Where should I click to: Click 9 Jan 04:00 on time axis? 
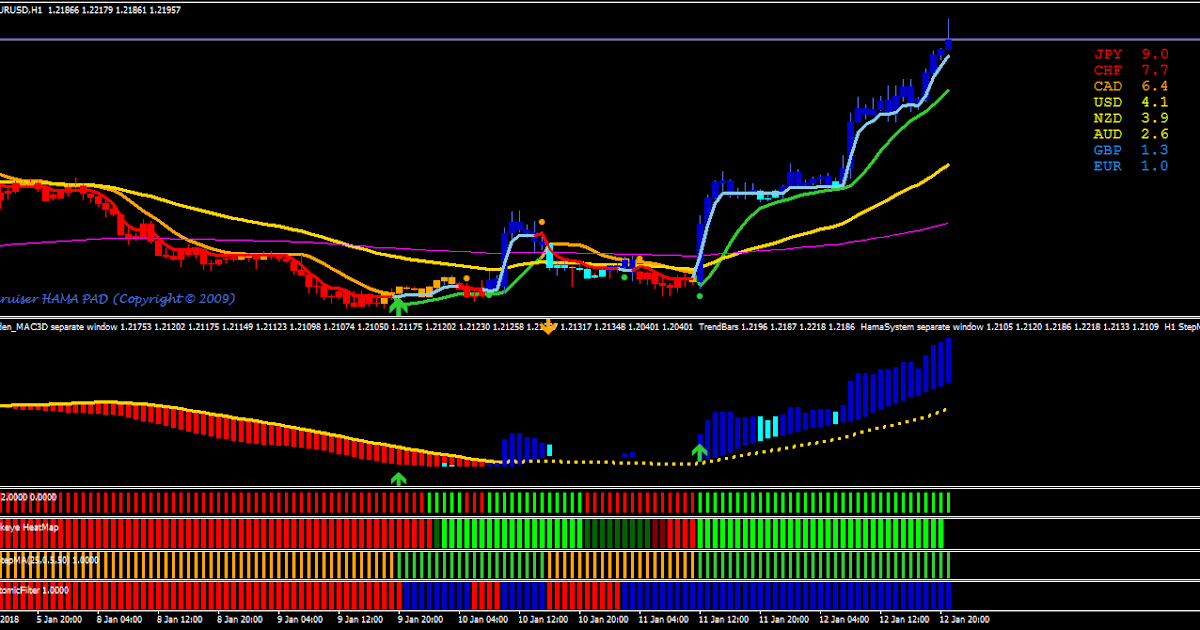pyautogui.click(x=301, y=620)
